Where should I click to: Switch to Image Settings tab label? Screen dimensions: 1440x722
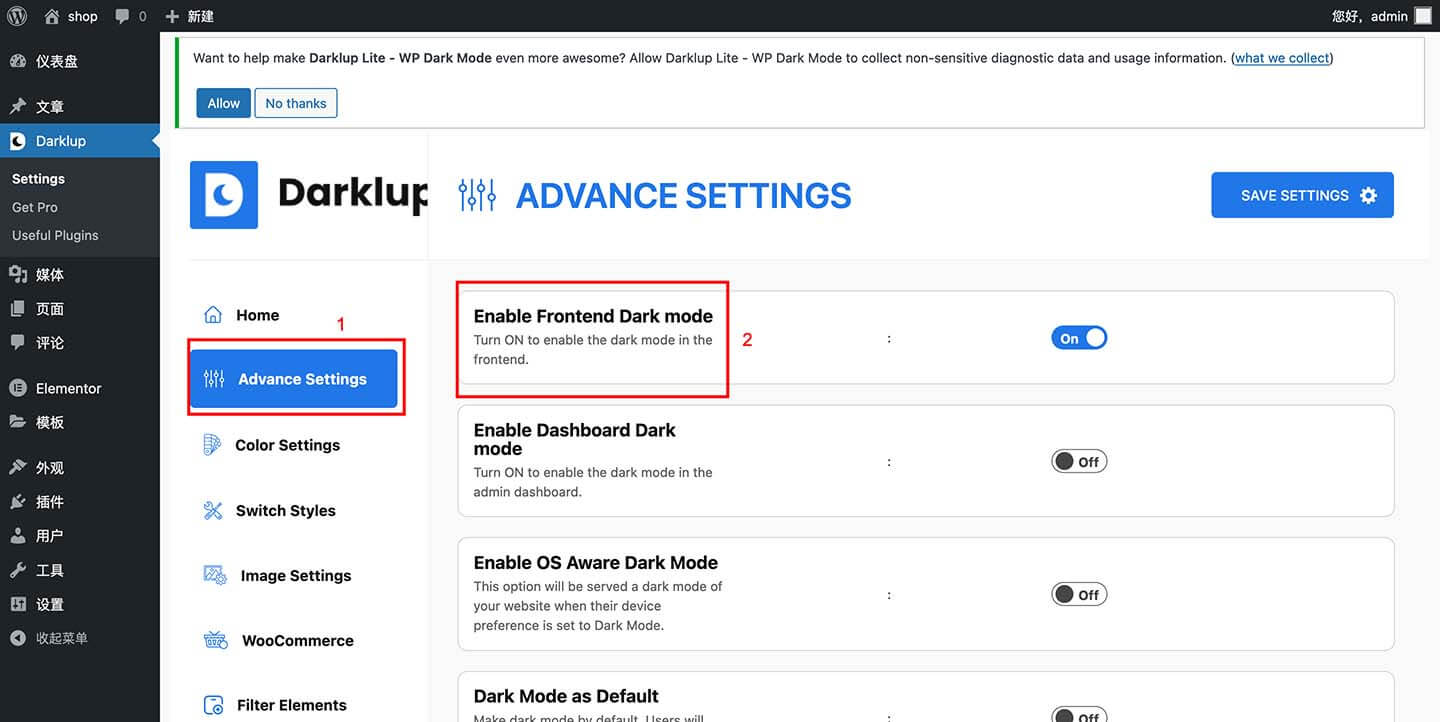[296, 575]
